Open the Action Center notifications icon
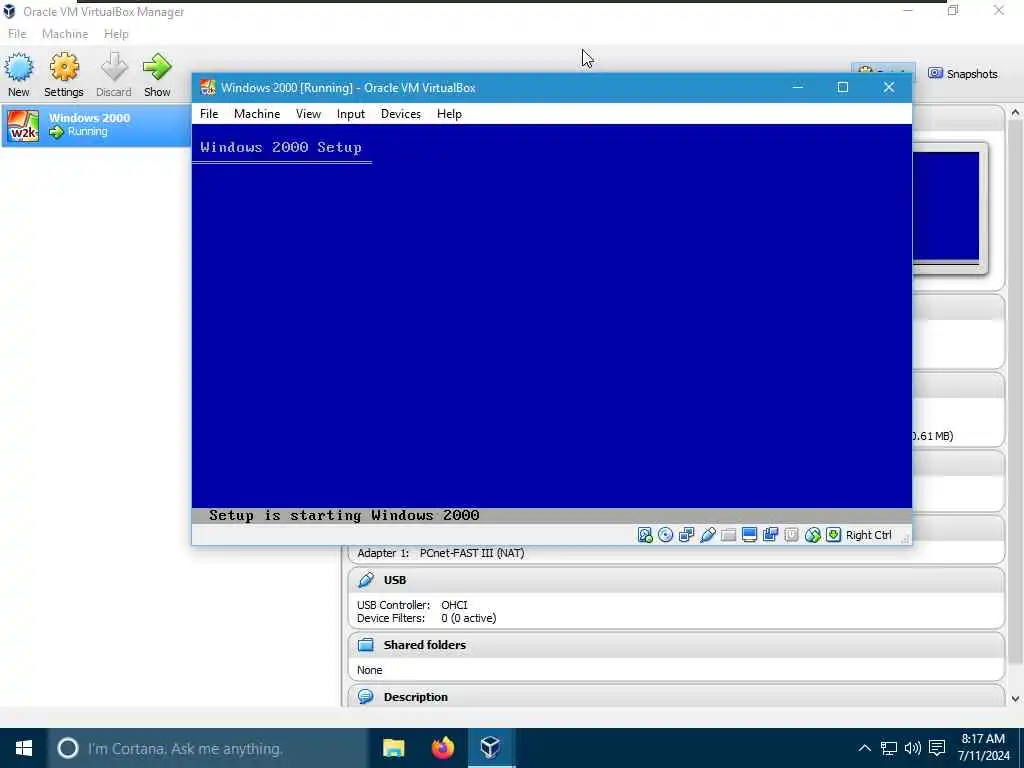The image size is (1024, 768). (937, 748)
